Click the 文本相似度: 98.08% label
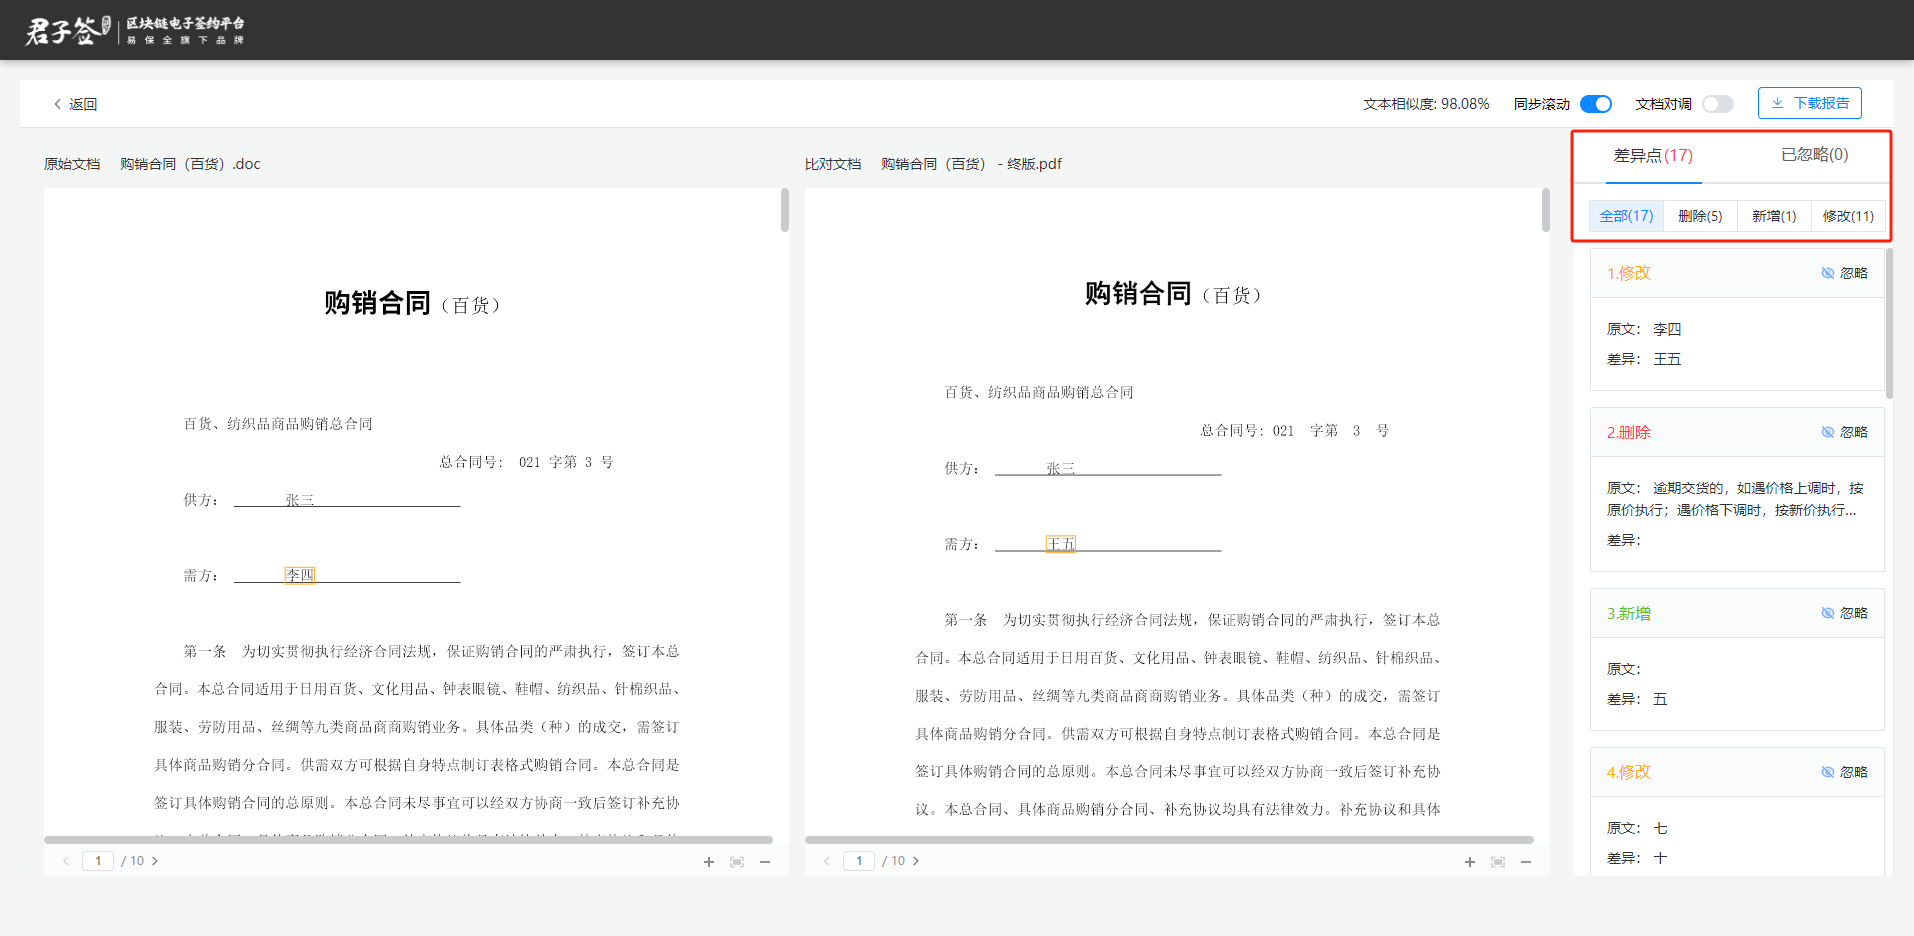Viewport: 1914px width, 936px height. pyautogui.click(x=1426, y=104)
